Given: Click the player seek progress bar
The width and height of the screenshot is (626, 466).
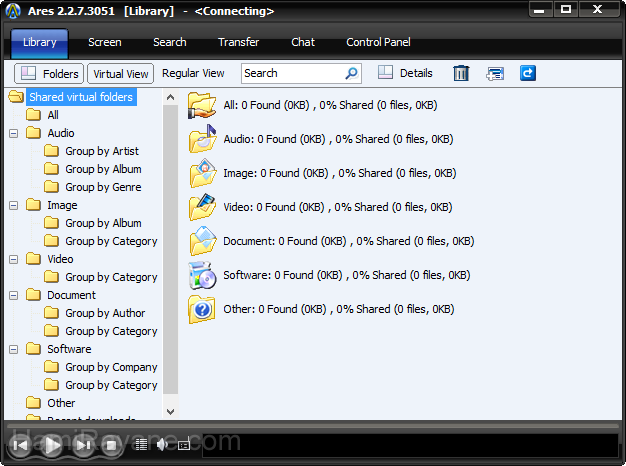Looking at the screenshot, I should tap(313, 426).
